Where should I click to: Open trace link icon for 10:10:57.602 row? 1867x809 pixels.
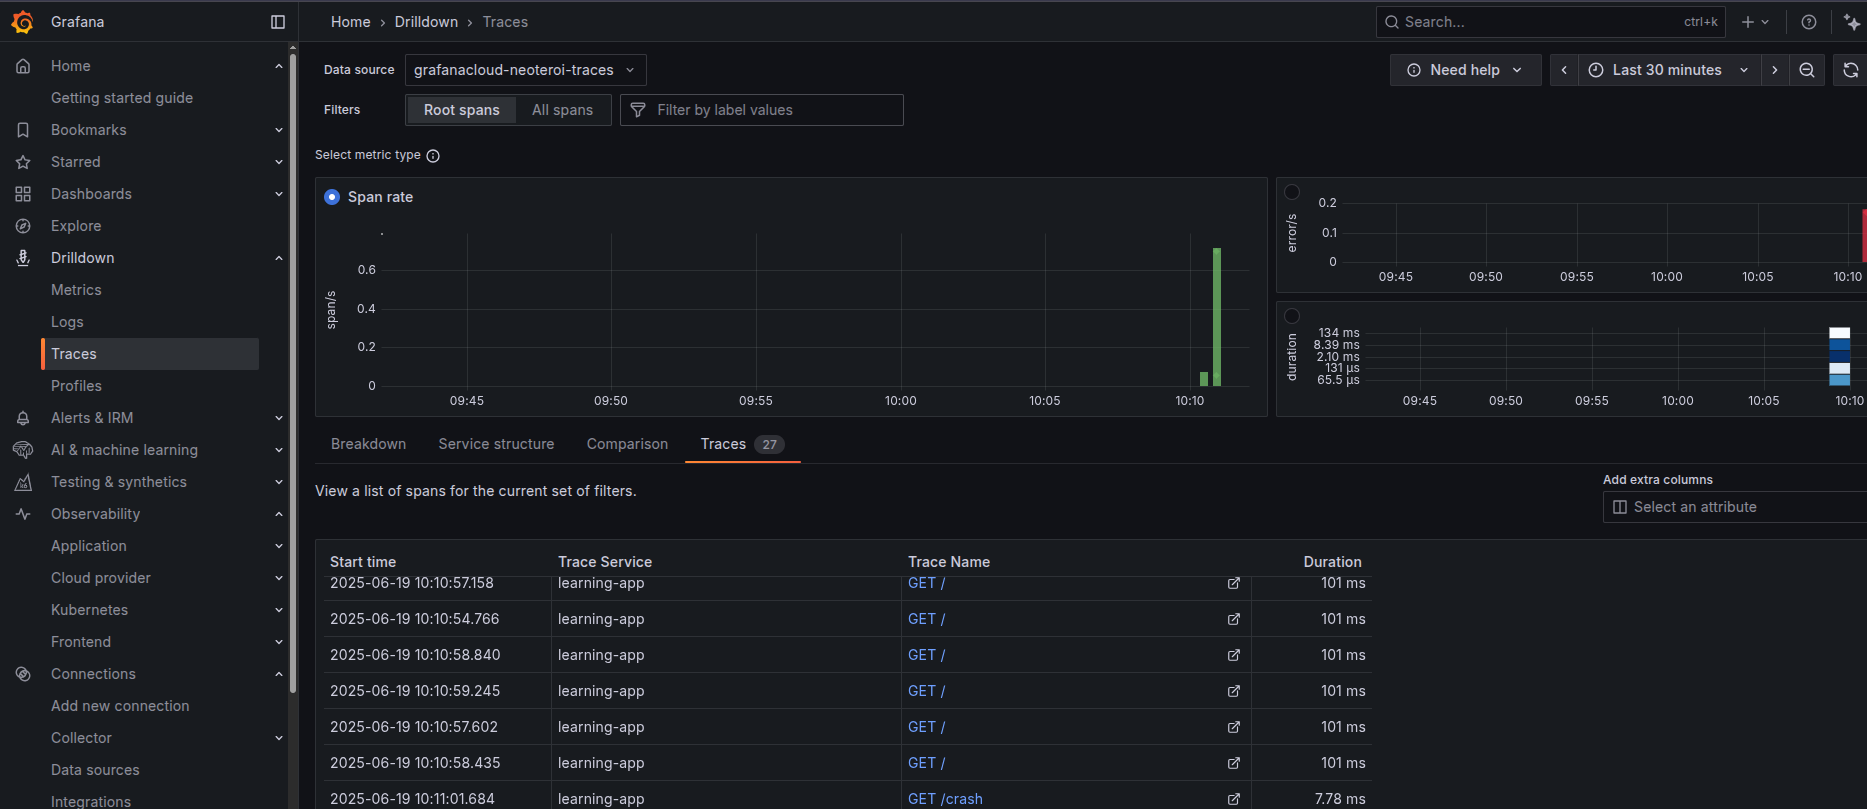click(x=1234, y=727)
